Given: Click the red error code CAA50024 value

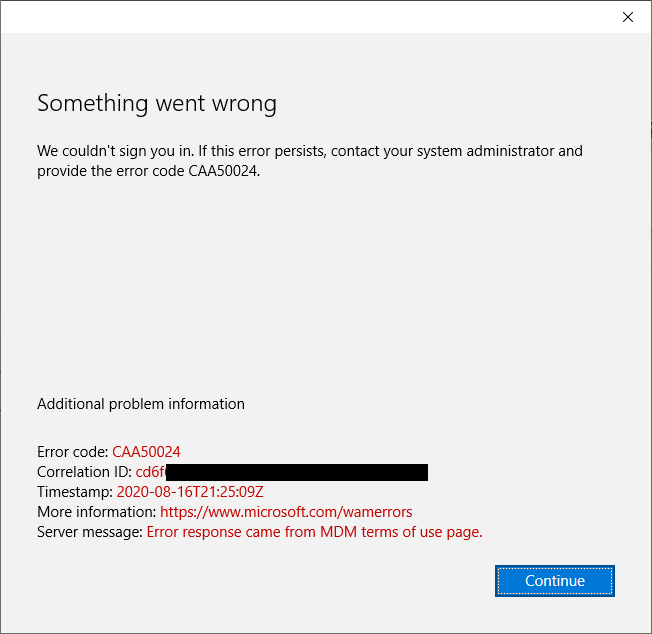Looking at the screenshot, I should 146,452.
